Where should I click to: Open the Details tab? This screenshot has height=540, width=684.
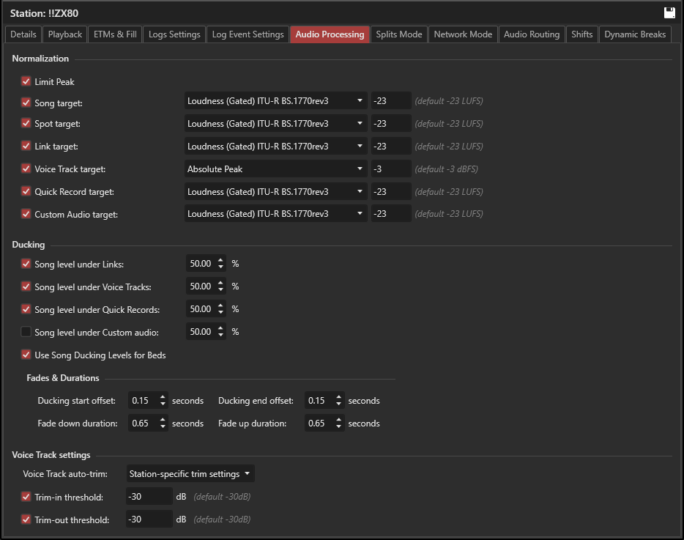tap(23, 34)
